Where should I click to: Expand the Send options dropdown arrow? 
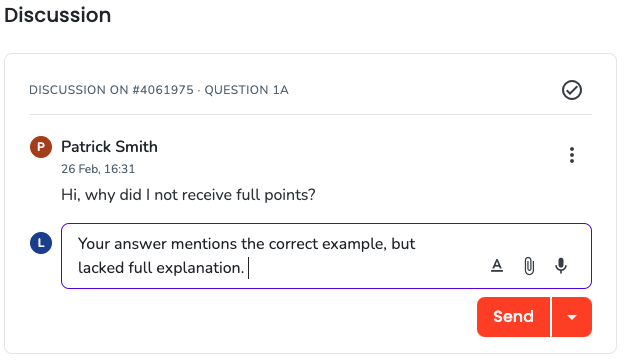(572, 317)
